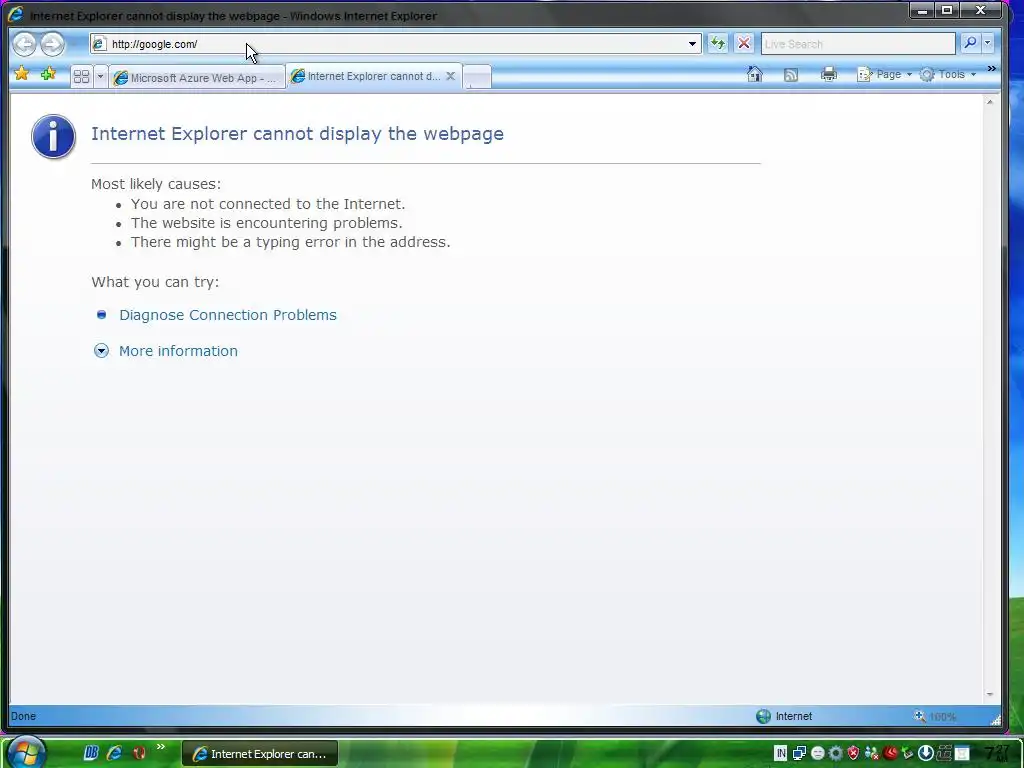Click the scrollbar down arrow
This screenshot has height=768, width=1024.
tap(990, 695)
